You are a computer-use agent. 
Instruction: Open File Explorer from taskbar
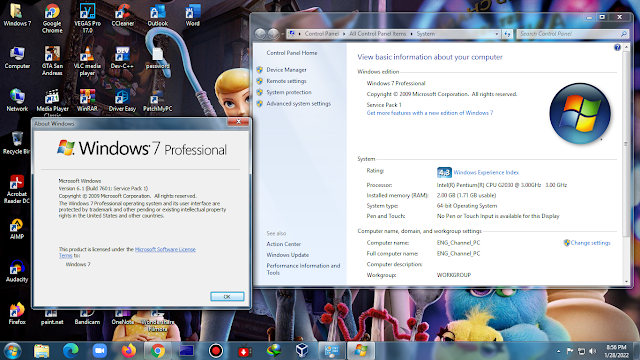42,351
